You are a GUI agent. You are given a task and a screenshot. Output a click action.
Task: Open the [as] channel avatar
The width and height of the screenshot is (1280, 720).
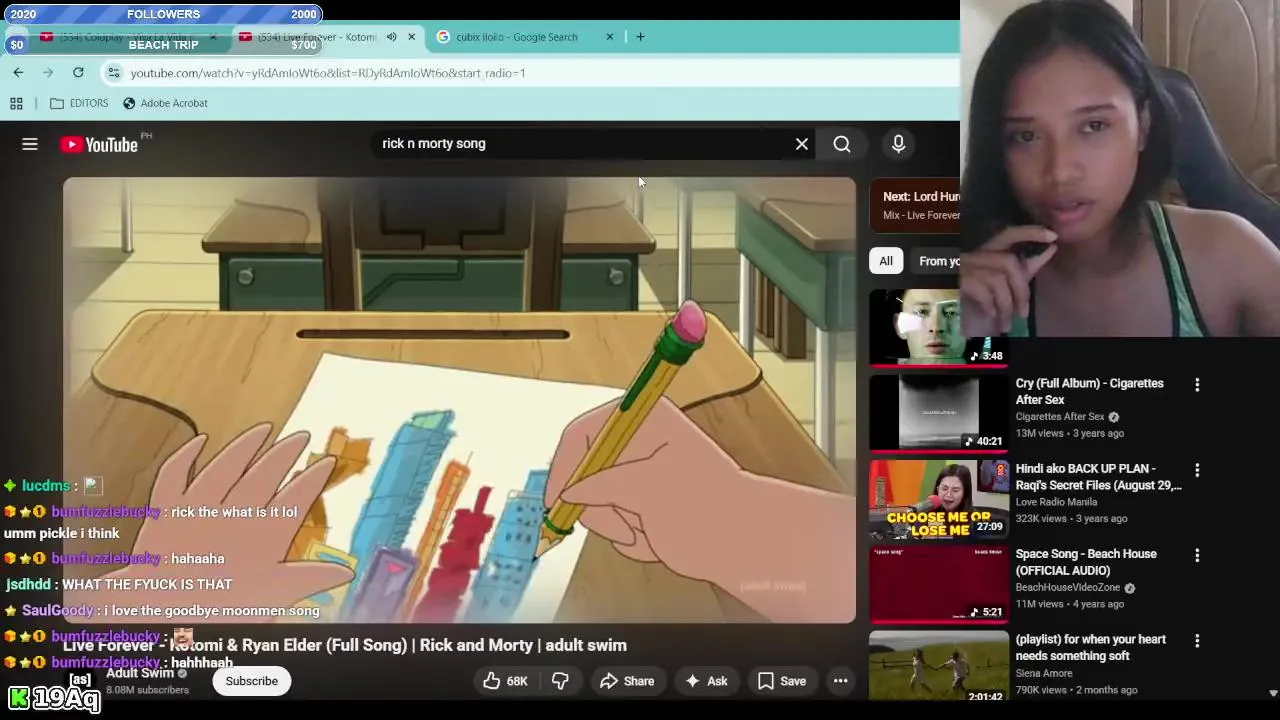pyautogui.click(x=80, y=680)
